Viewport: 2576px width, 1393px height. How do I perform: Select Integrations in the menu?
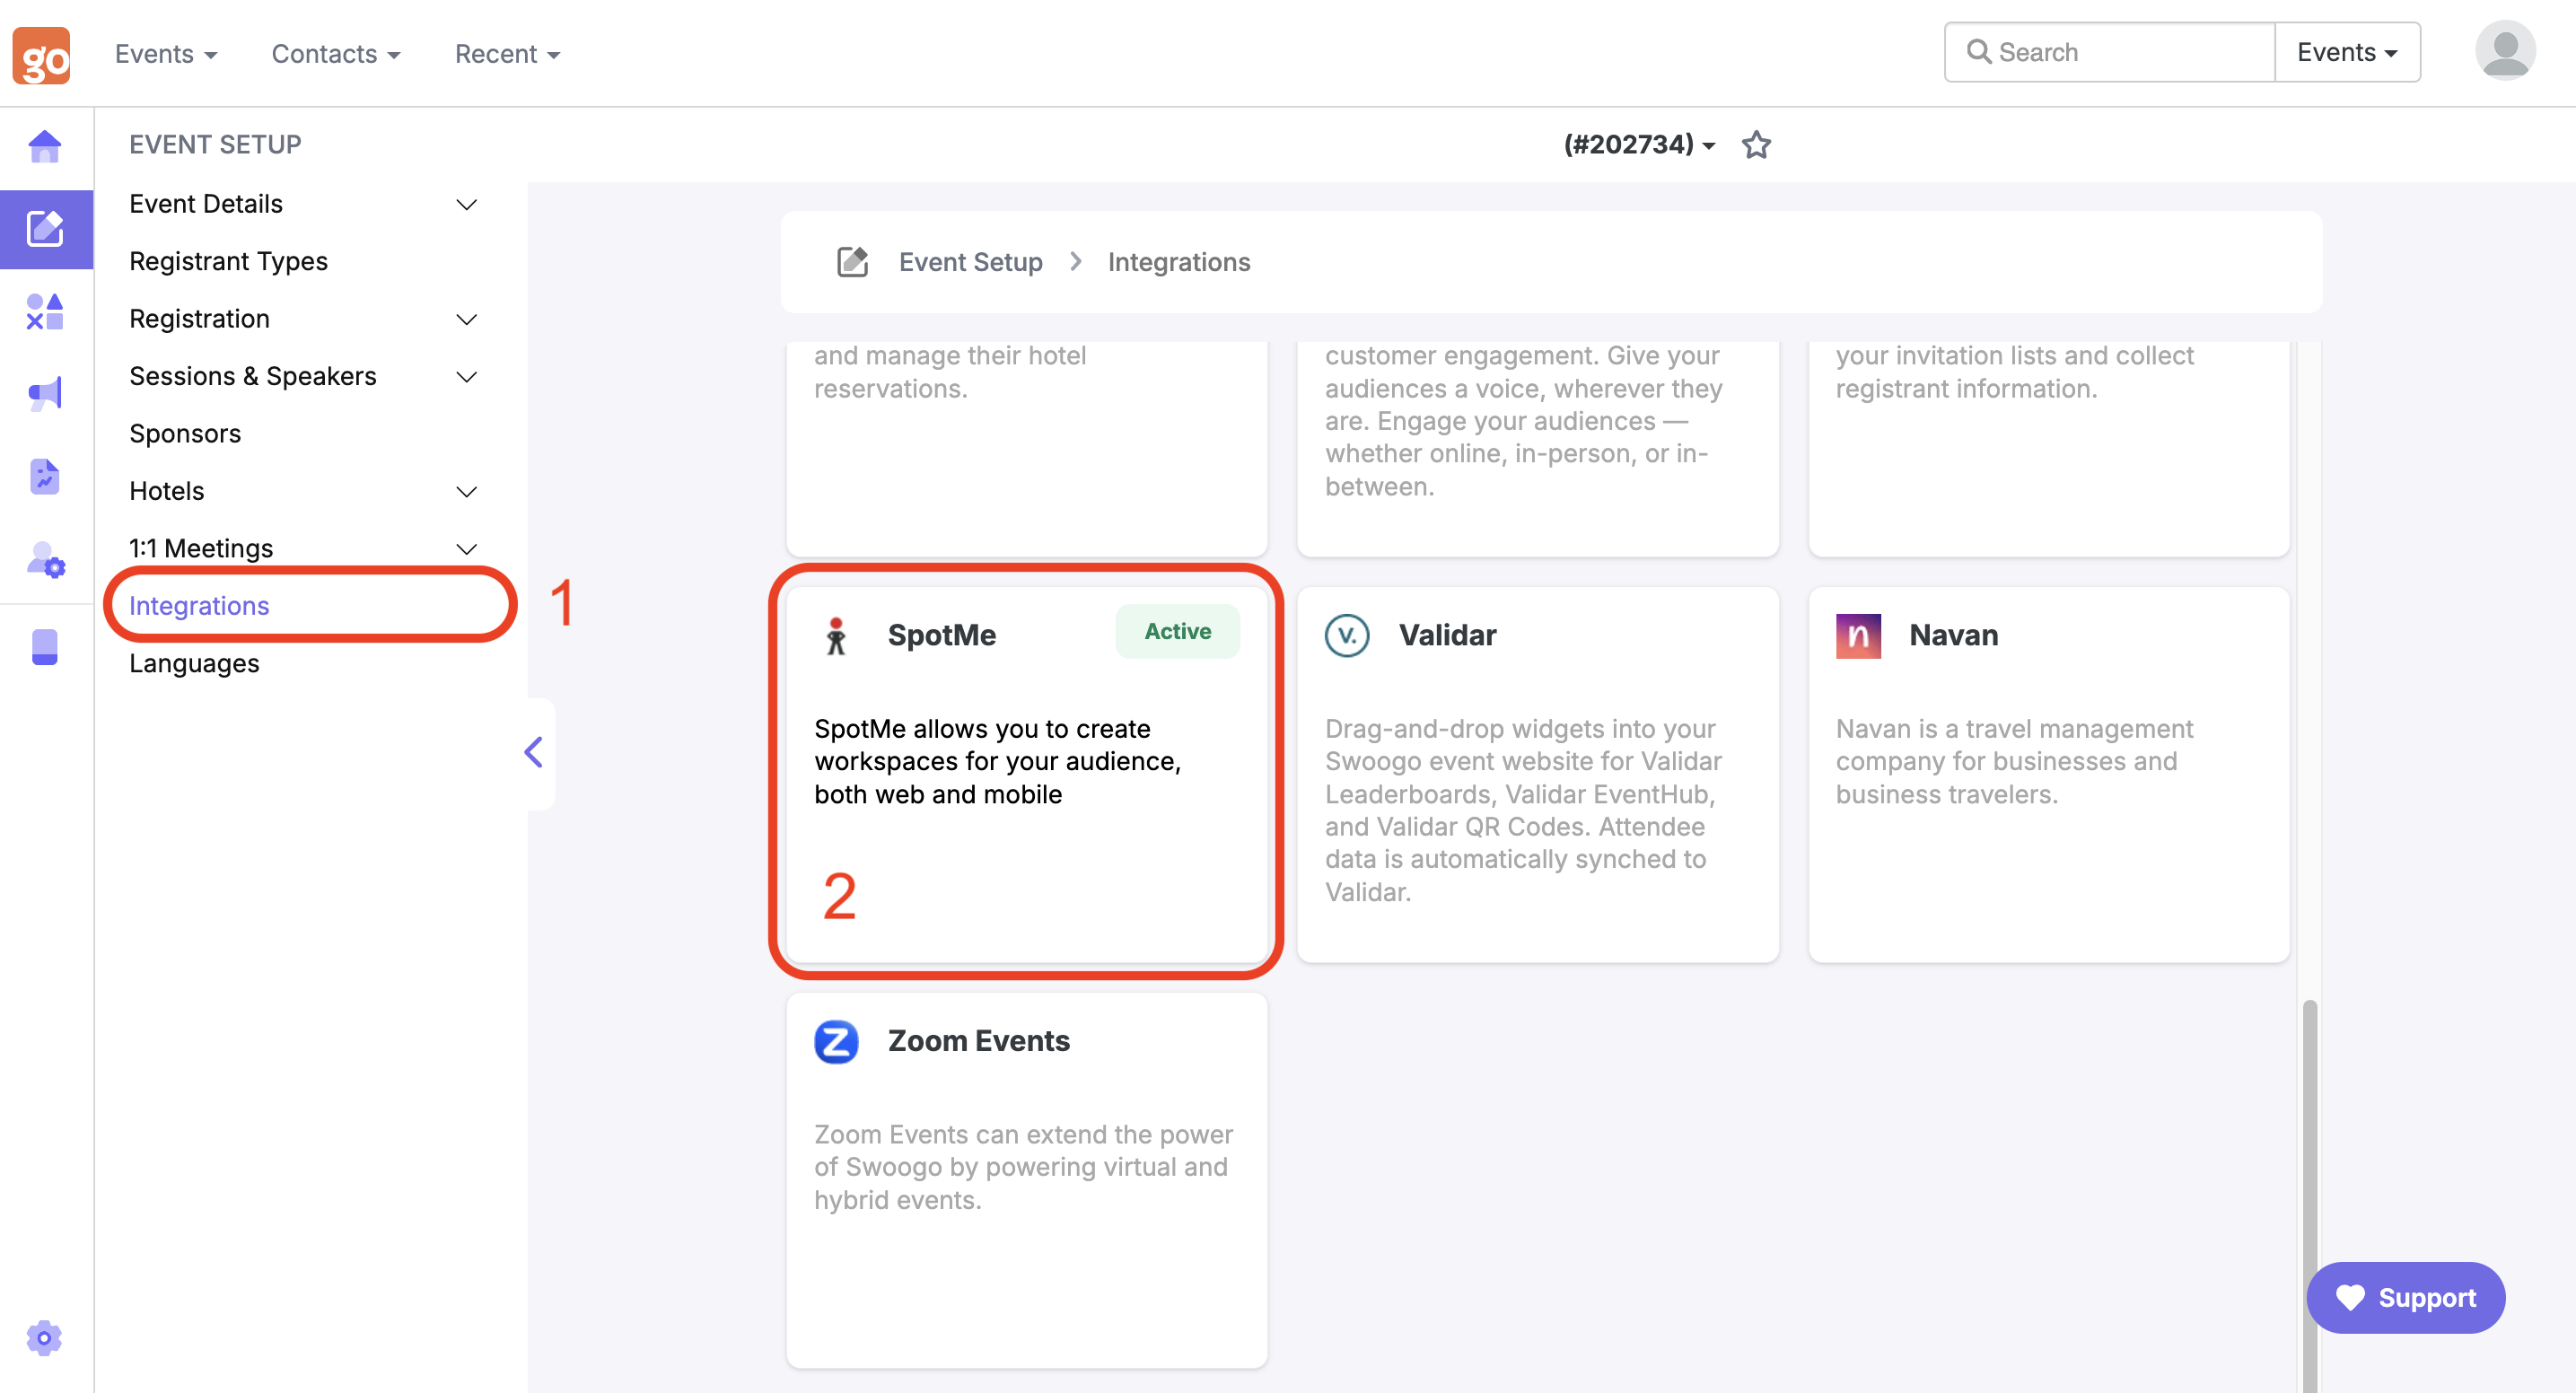point(199,606)
